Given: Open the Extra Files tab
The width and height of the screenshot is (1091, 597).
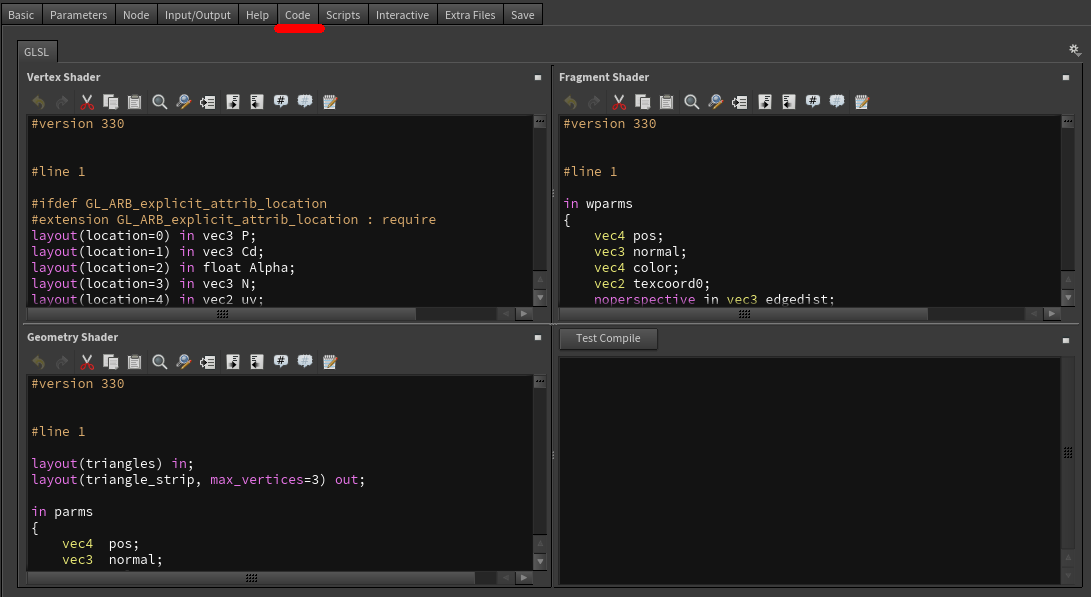Looking at the screenshot, I should [470, 15].
